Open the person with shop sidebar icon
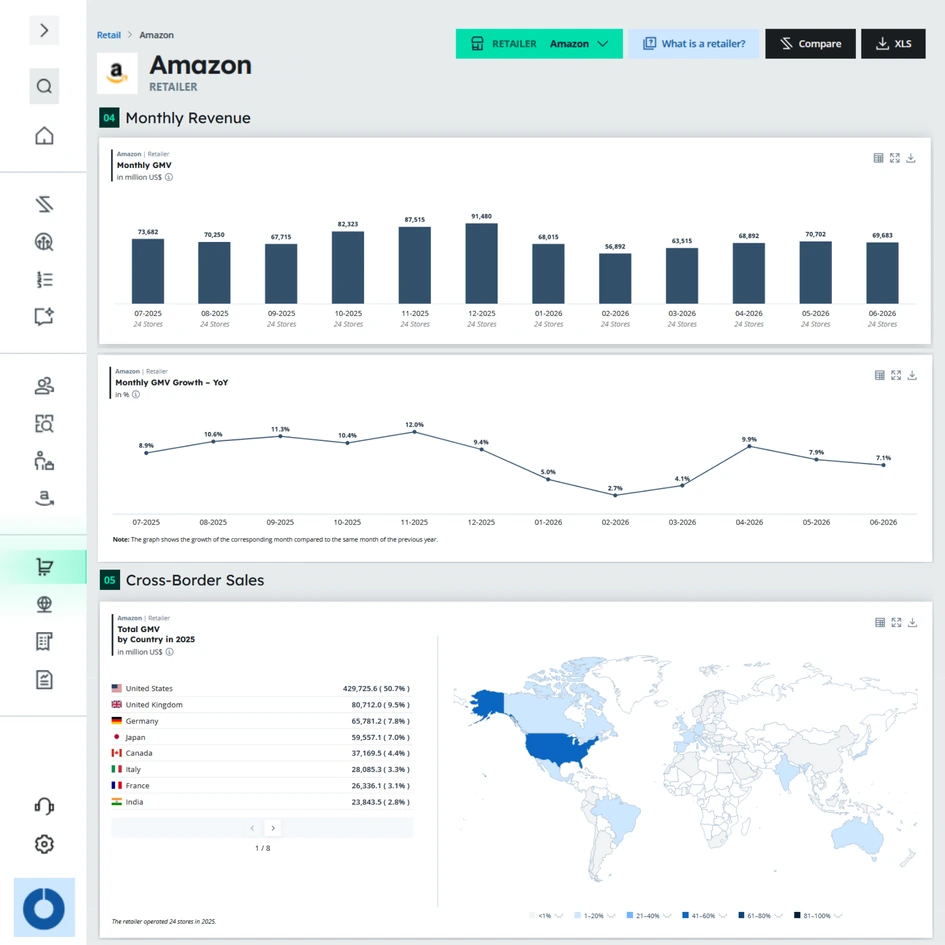 point(44,461)
